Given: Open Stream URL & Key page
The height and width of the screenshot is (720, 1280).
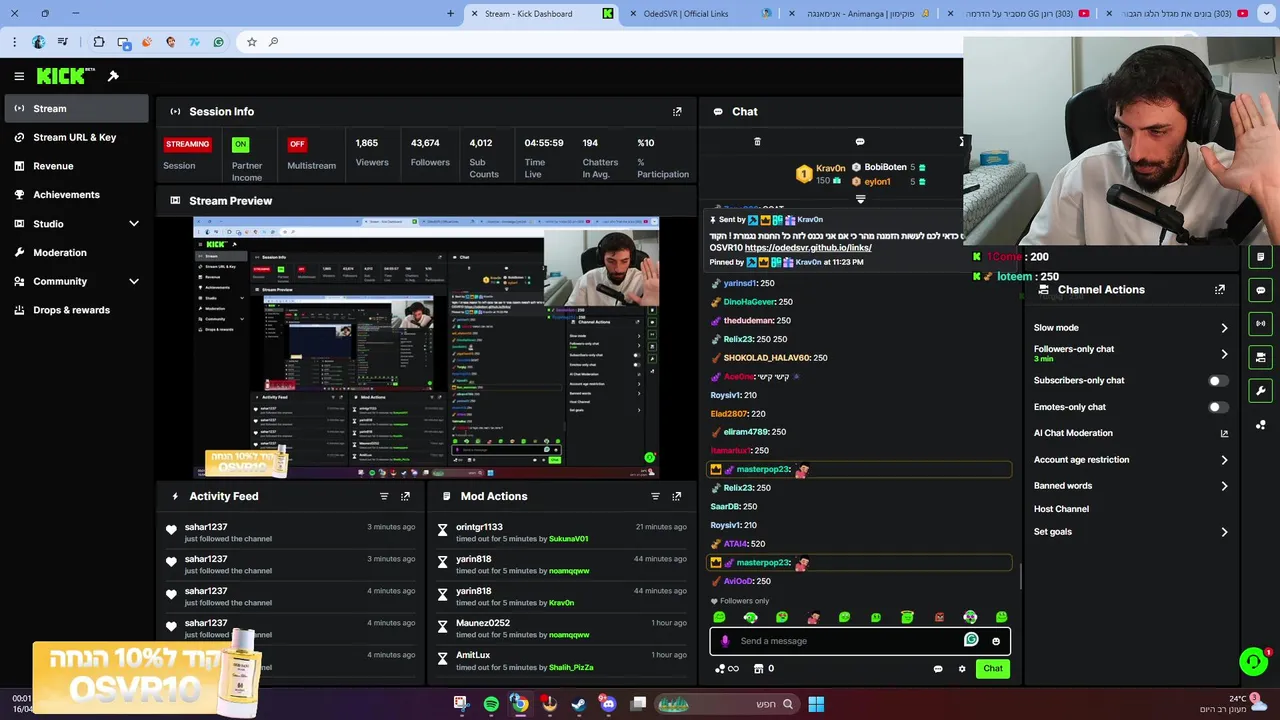Looking at the screenshot, I should (76, 137).
